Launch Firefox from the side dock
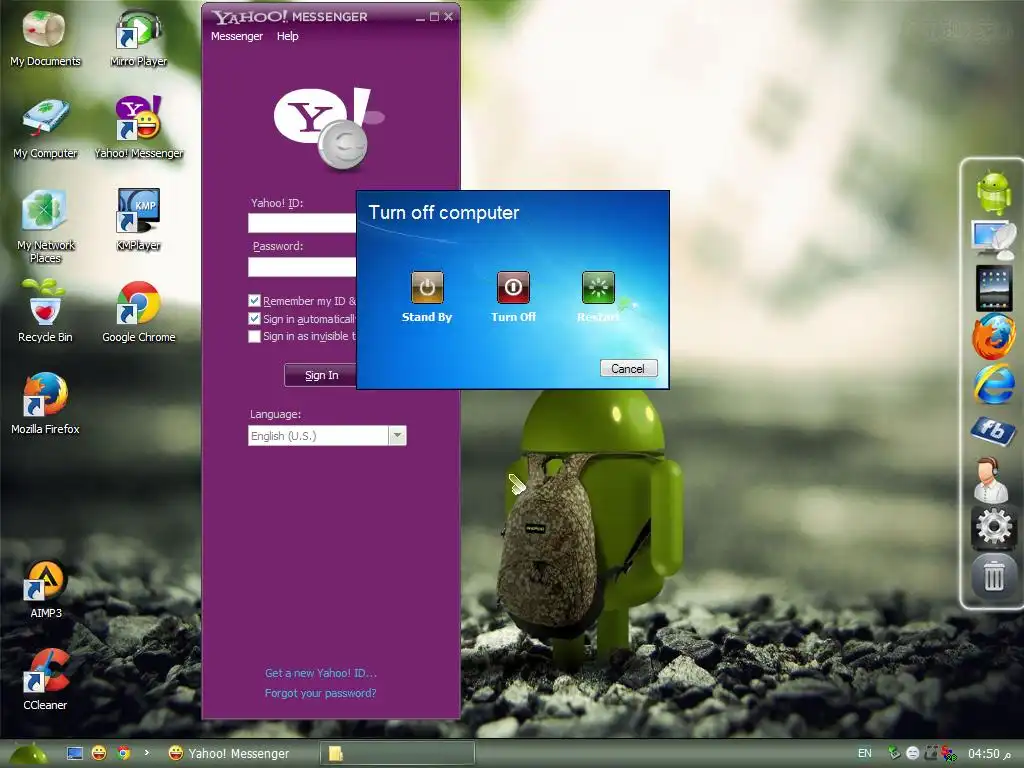The image size is (1024, 768). [x=994, y=336]
